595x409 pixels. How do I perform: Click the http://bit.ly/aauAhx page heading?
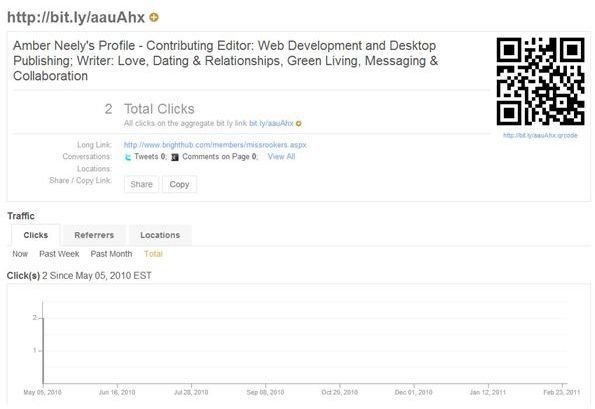[x=76, y=17]
